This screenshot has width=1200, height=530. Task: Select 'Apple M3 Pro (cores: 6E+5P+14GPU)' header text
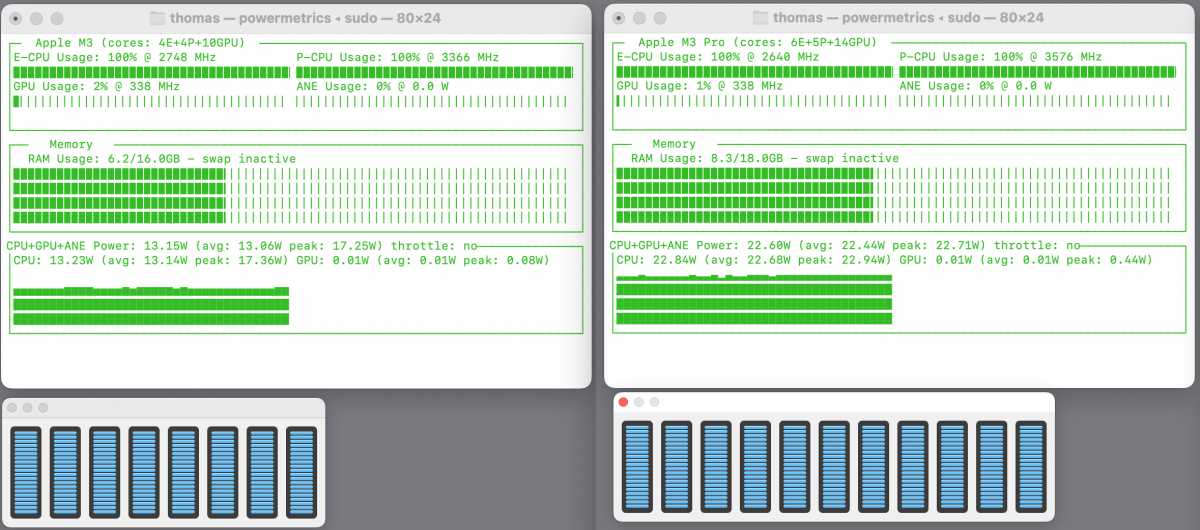click(x=757, y=43)
